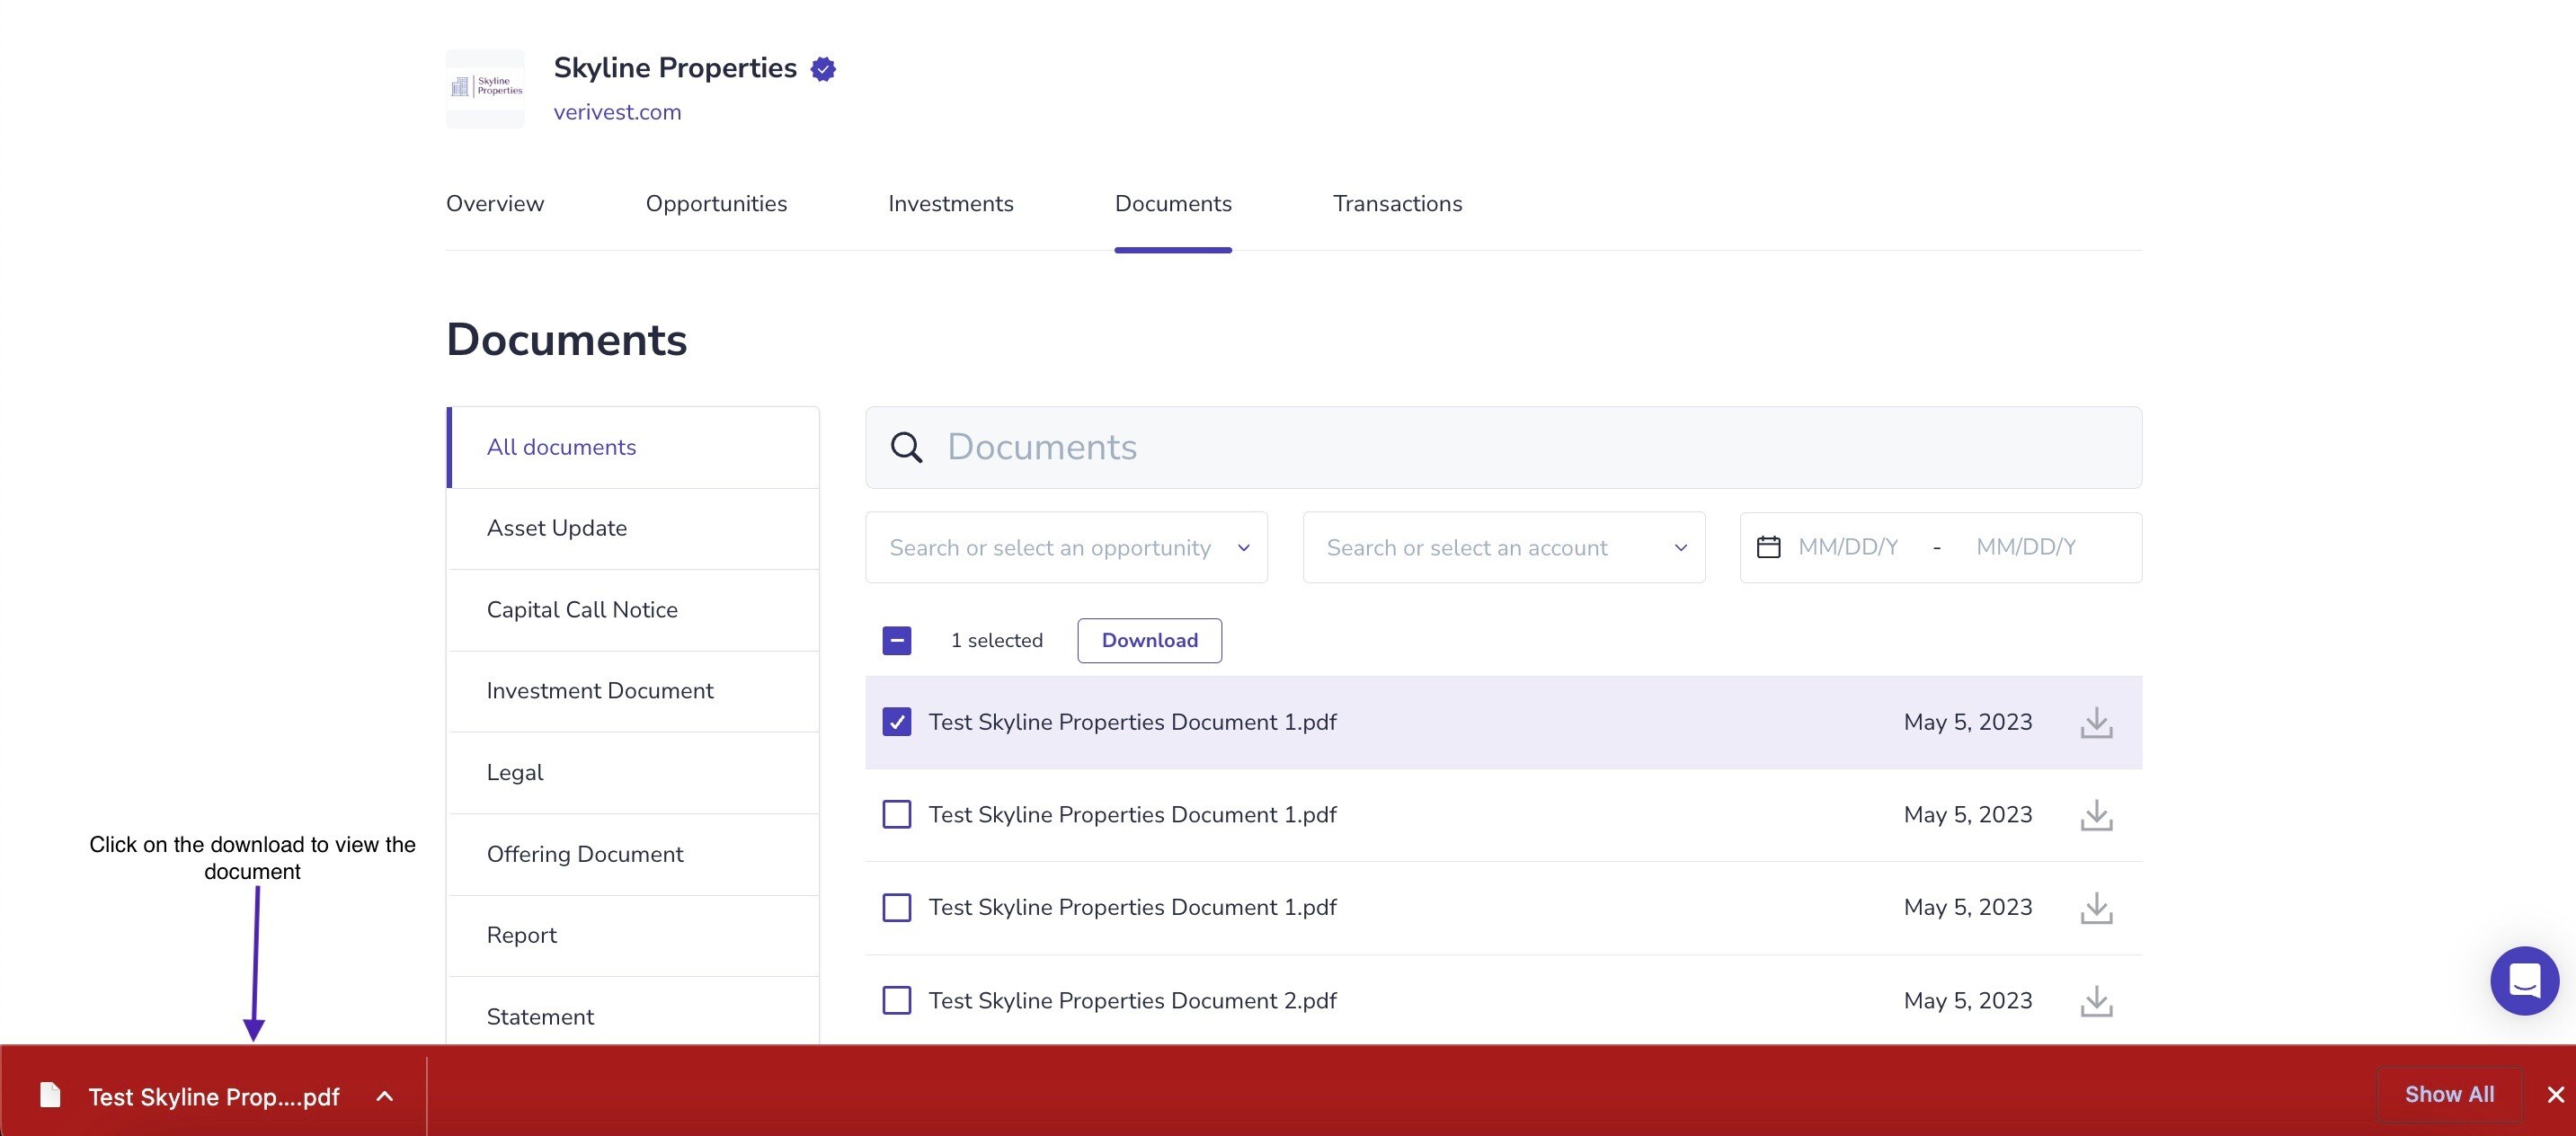Viewport: 2576px width, 1136px height.
Task: Click the Download button for selected files
Action: pos(1149,640)
